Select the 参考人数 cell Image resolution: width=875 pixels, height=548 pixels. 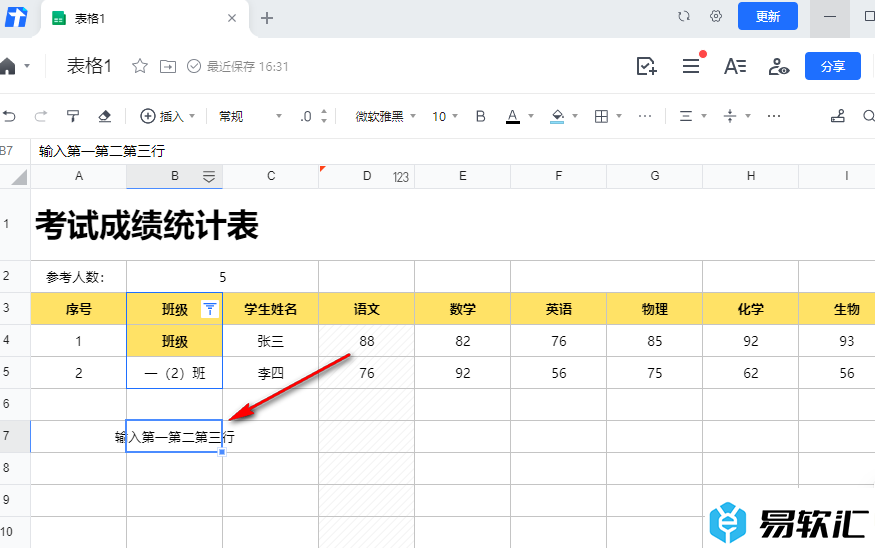click(79, 277)
